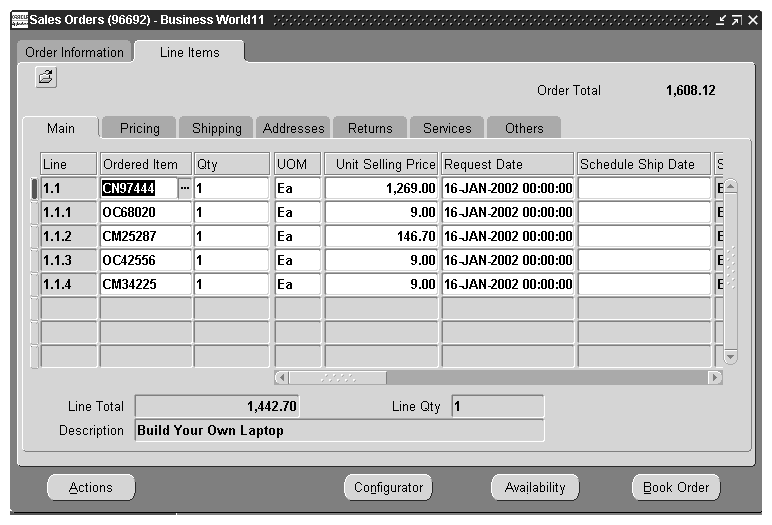772x525 pixels.
Task: Select the record indicator for line 1.1.2
Action: [x=34, y=236]
